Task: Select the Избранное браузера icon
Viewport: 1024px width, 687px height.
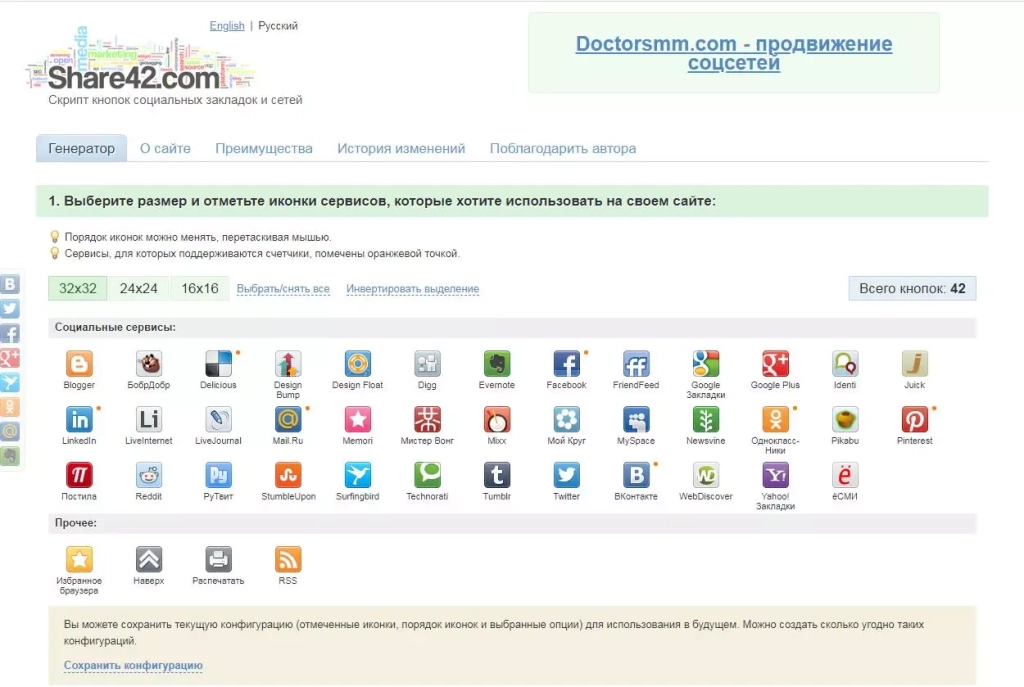Action: [x=79, y=559]
